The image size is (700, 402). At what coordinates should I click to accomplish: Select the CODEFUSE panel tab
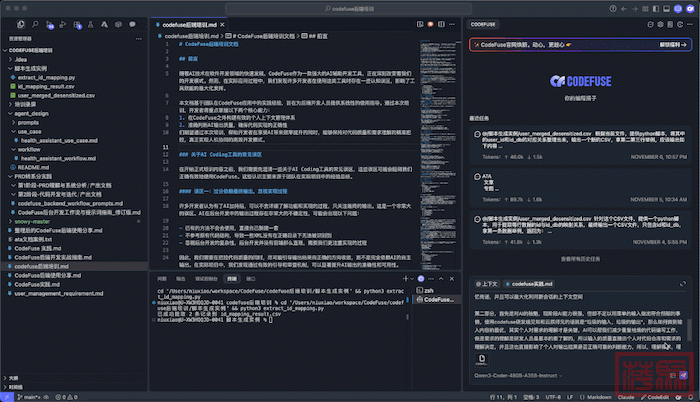[484, 22]
